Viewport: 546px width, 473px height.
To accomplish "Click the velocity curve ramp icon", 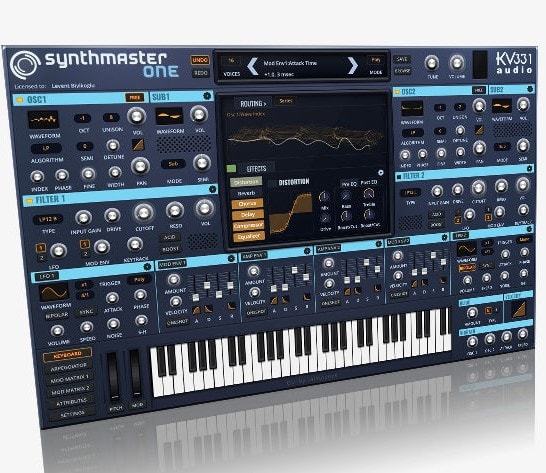I will pos(518,309).
